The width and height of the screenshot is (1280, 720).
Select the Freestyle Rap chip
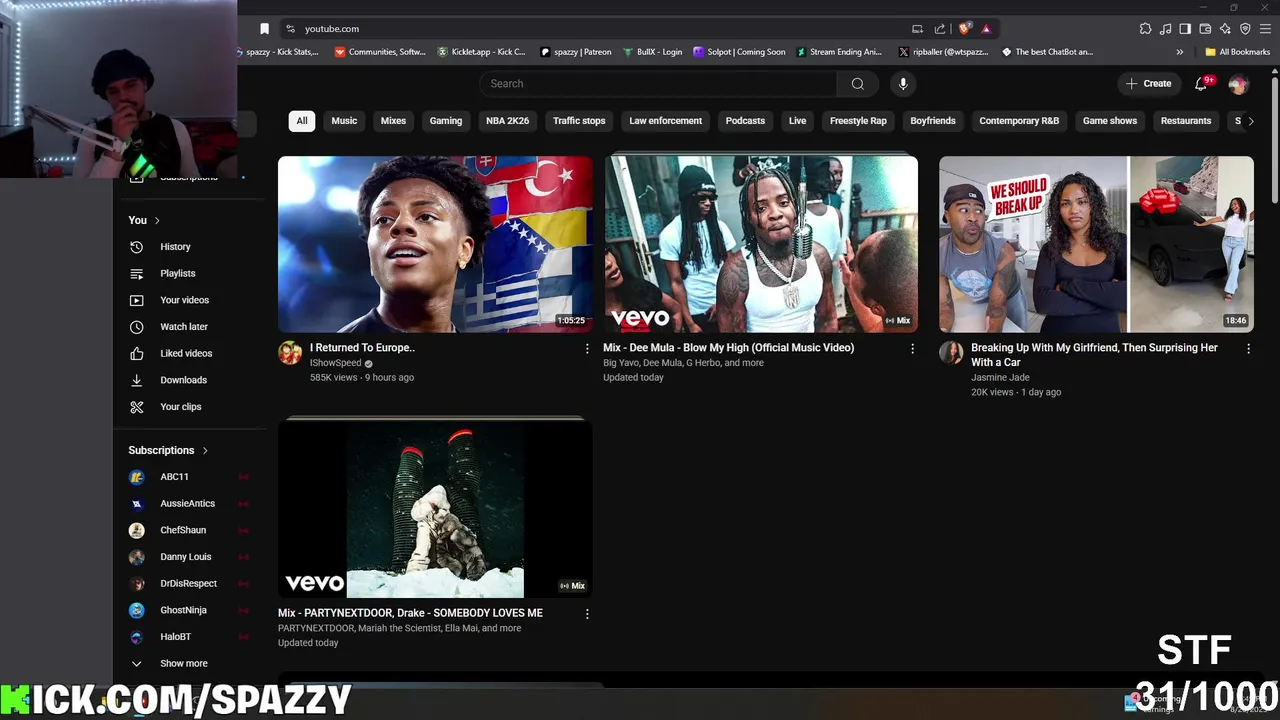[x=858, y=121]
